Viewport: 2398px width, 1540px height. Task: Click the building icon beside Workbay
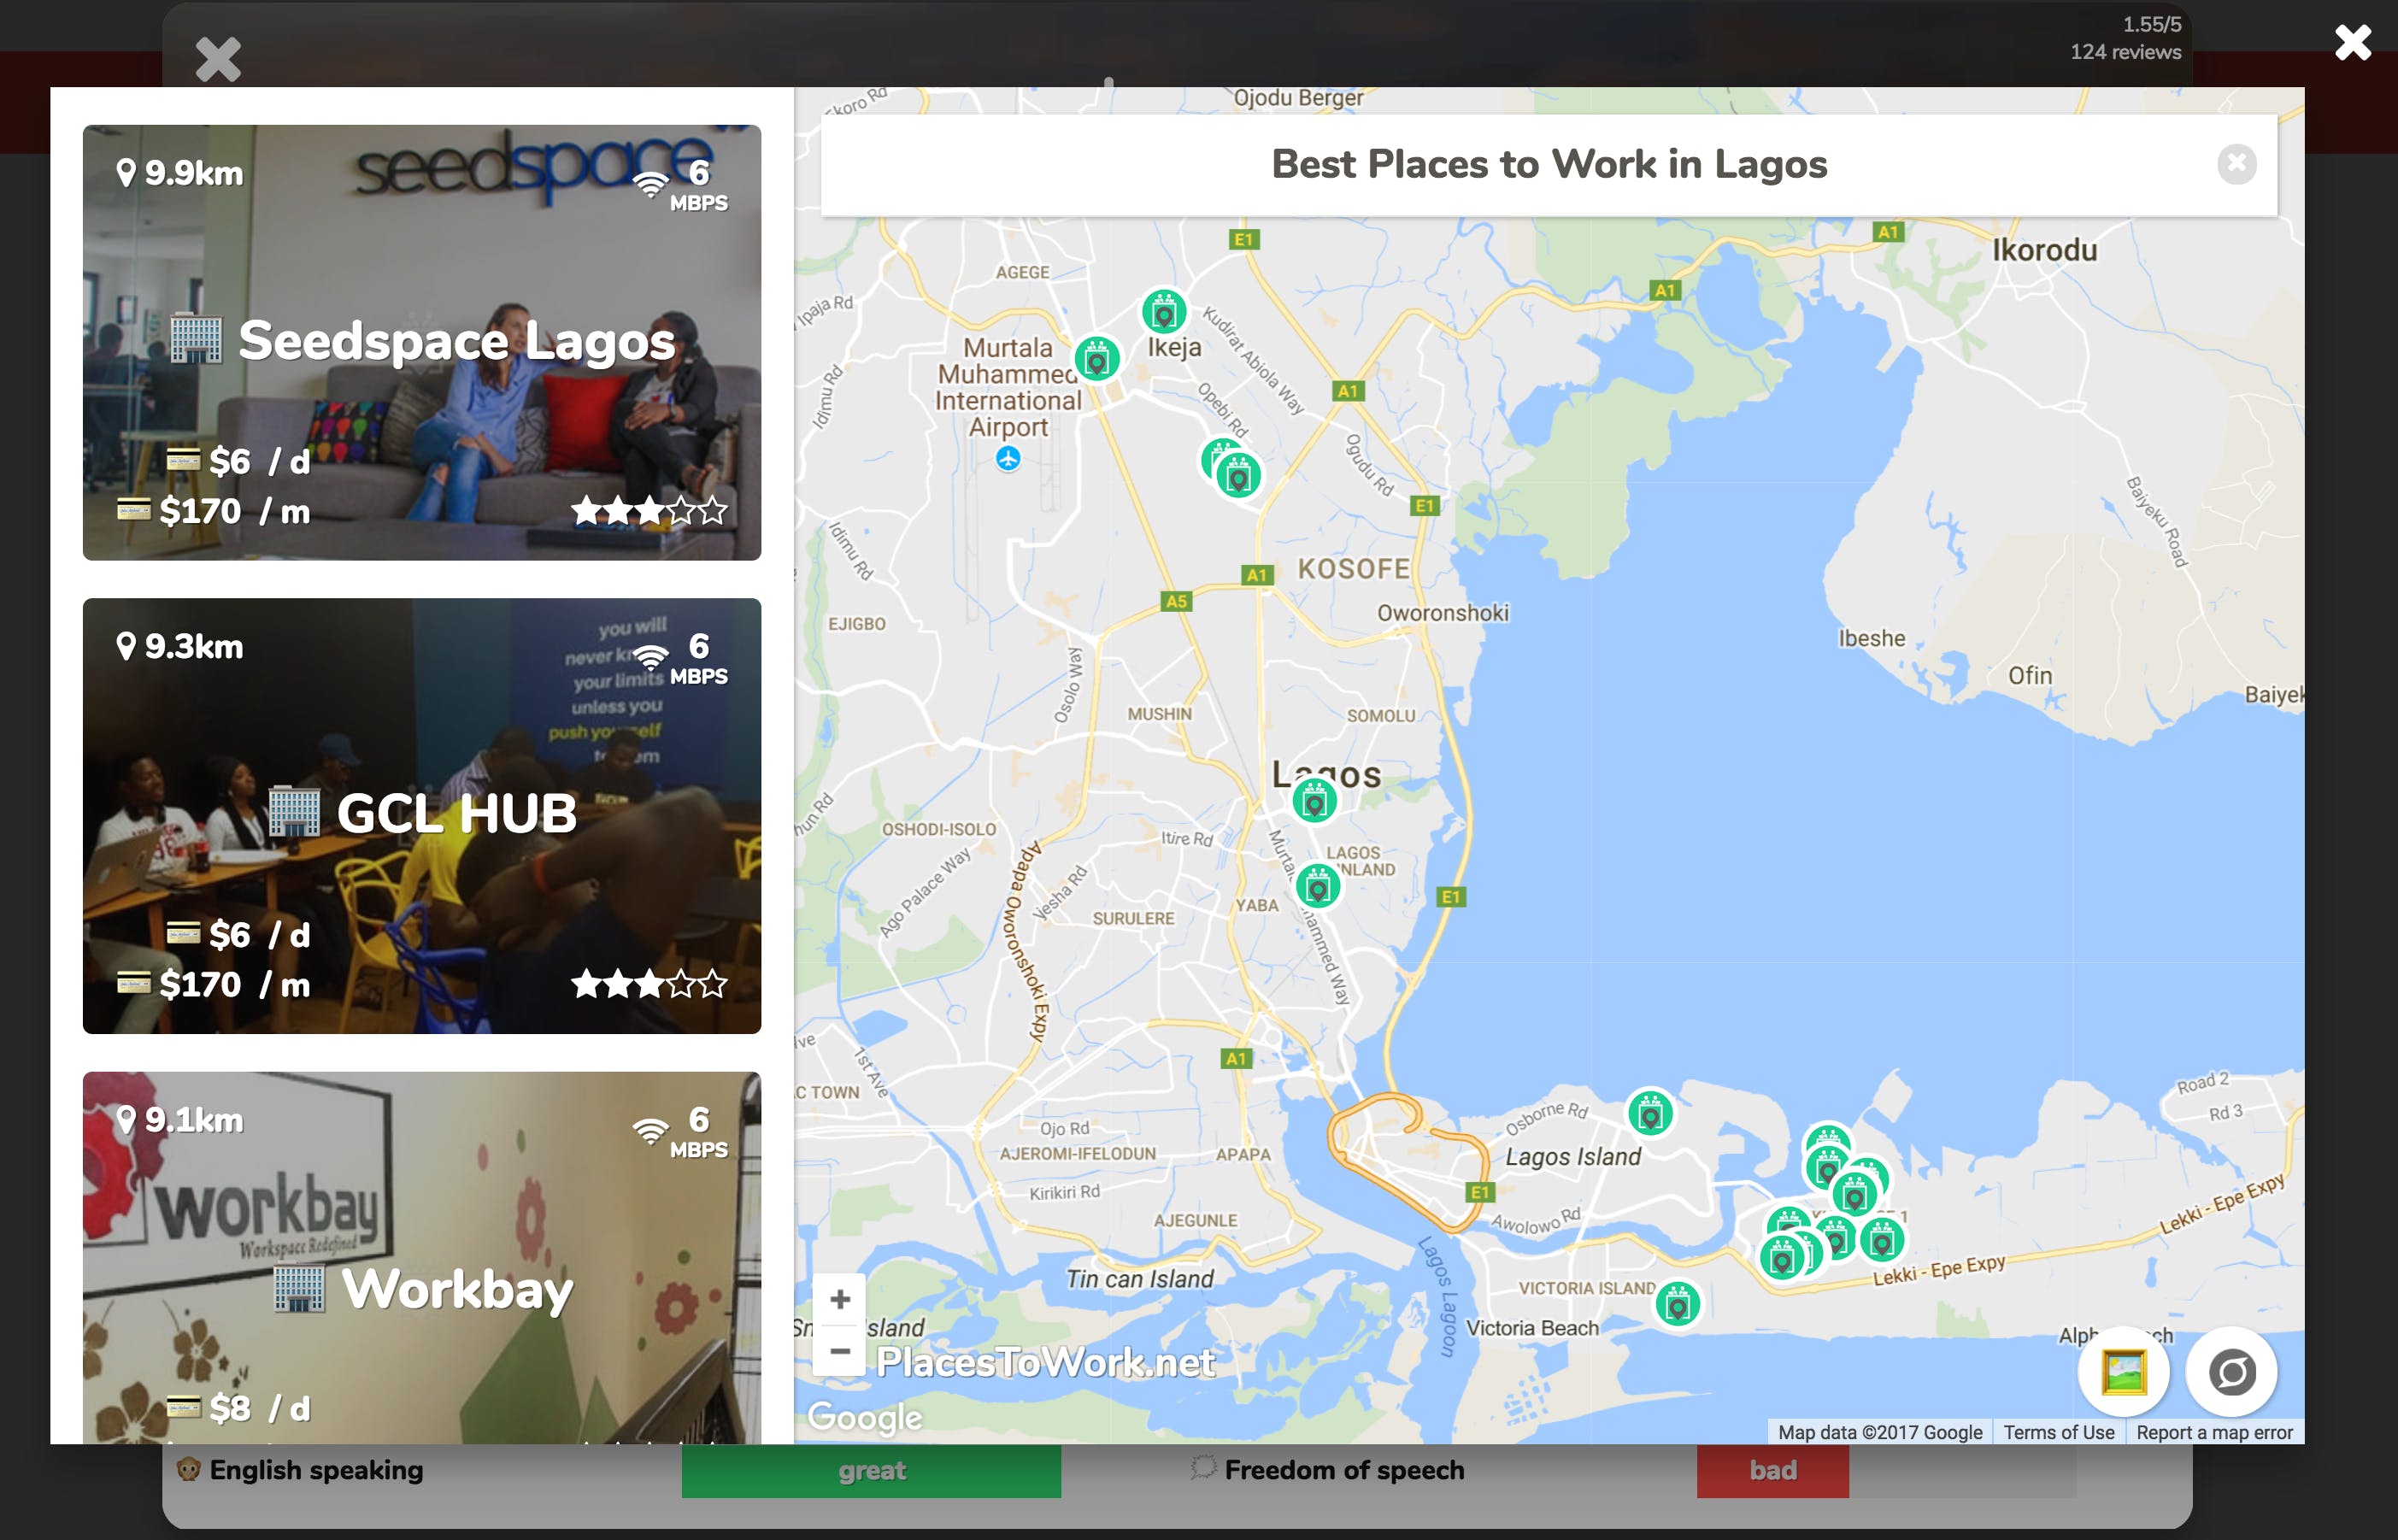[x=299, y=1288]
